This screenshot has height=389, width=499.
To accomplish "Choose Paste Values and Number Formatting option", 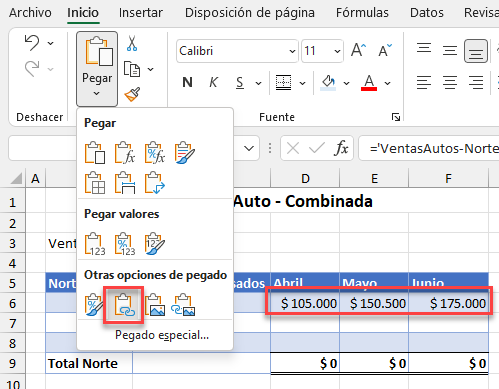I will pyautogui.click(x=125, y=244).
